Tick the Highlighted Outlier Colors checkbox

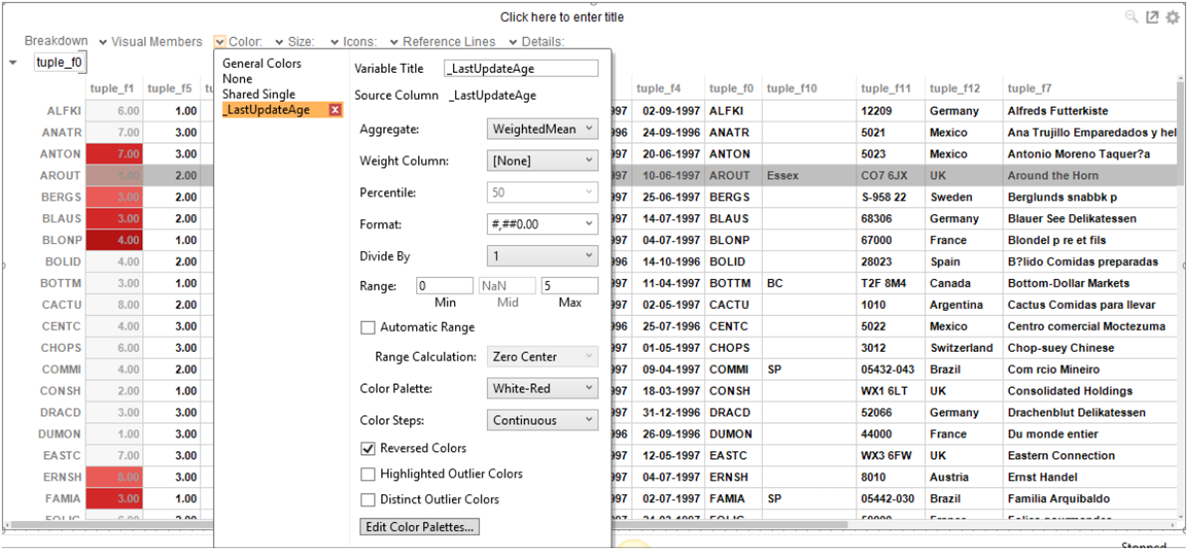367,474
